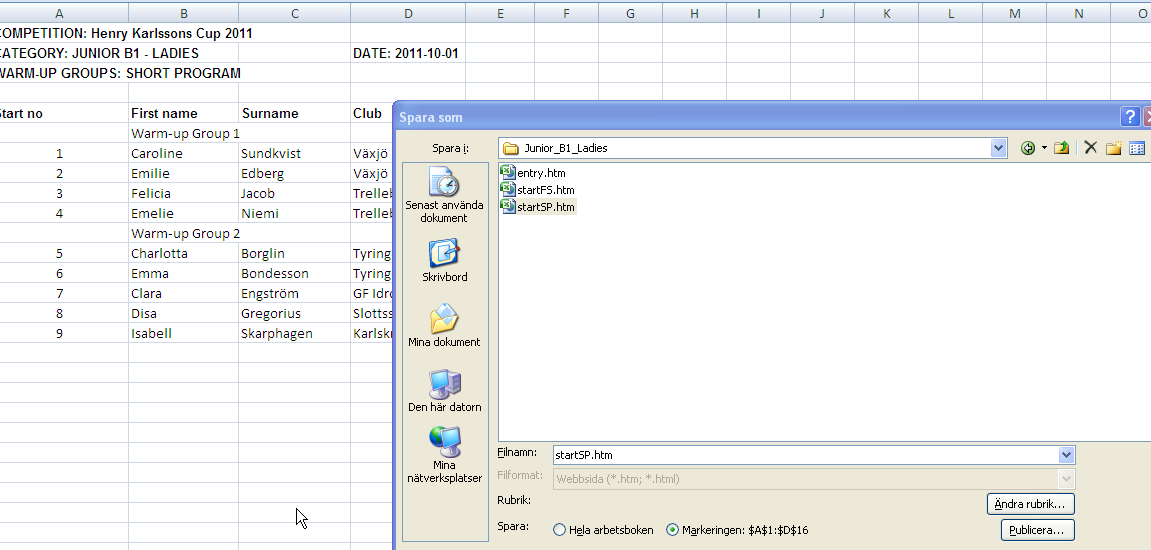Select column G header
This screenshot has height=550, width=1151.
631,13
